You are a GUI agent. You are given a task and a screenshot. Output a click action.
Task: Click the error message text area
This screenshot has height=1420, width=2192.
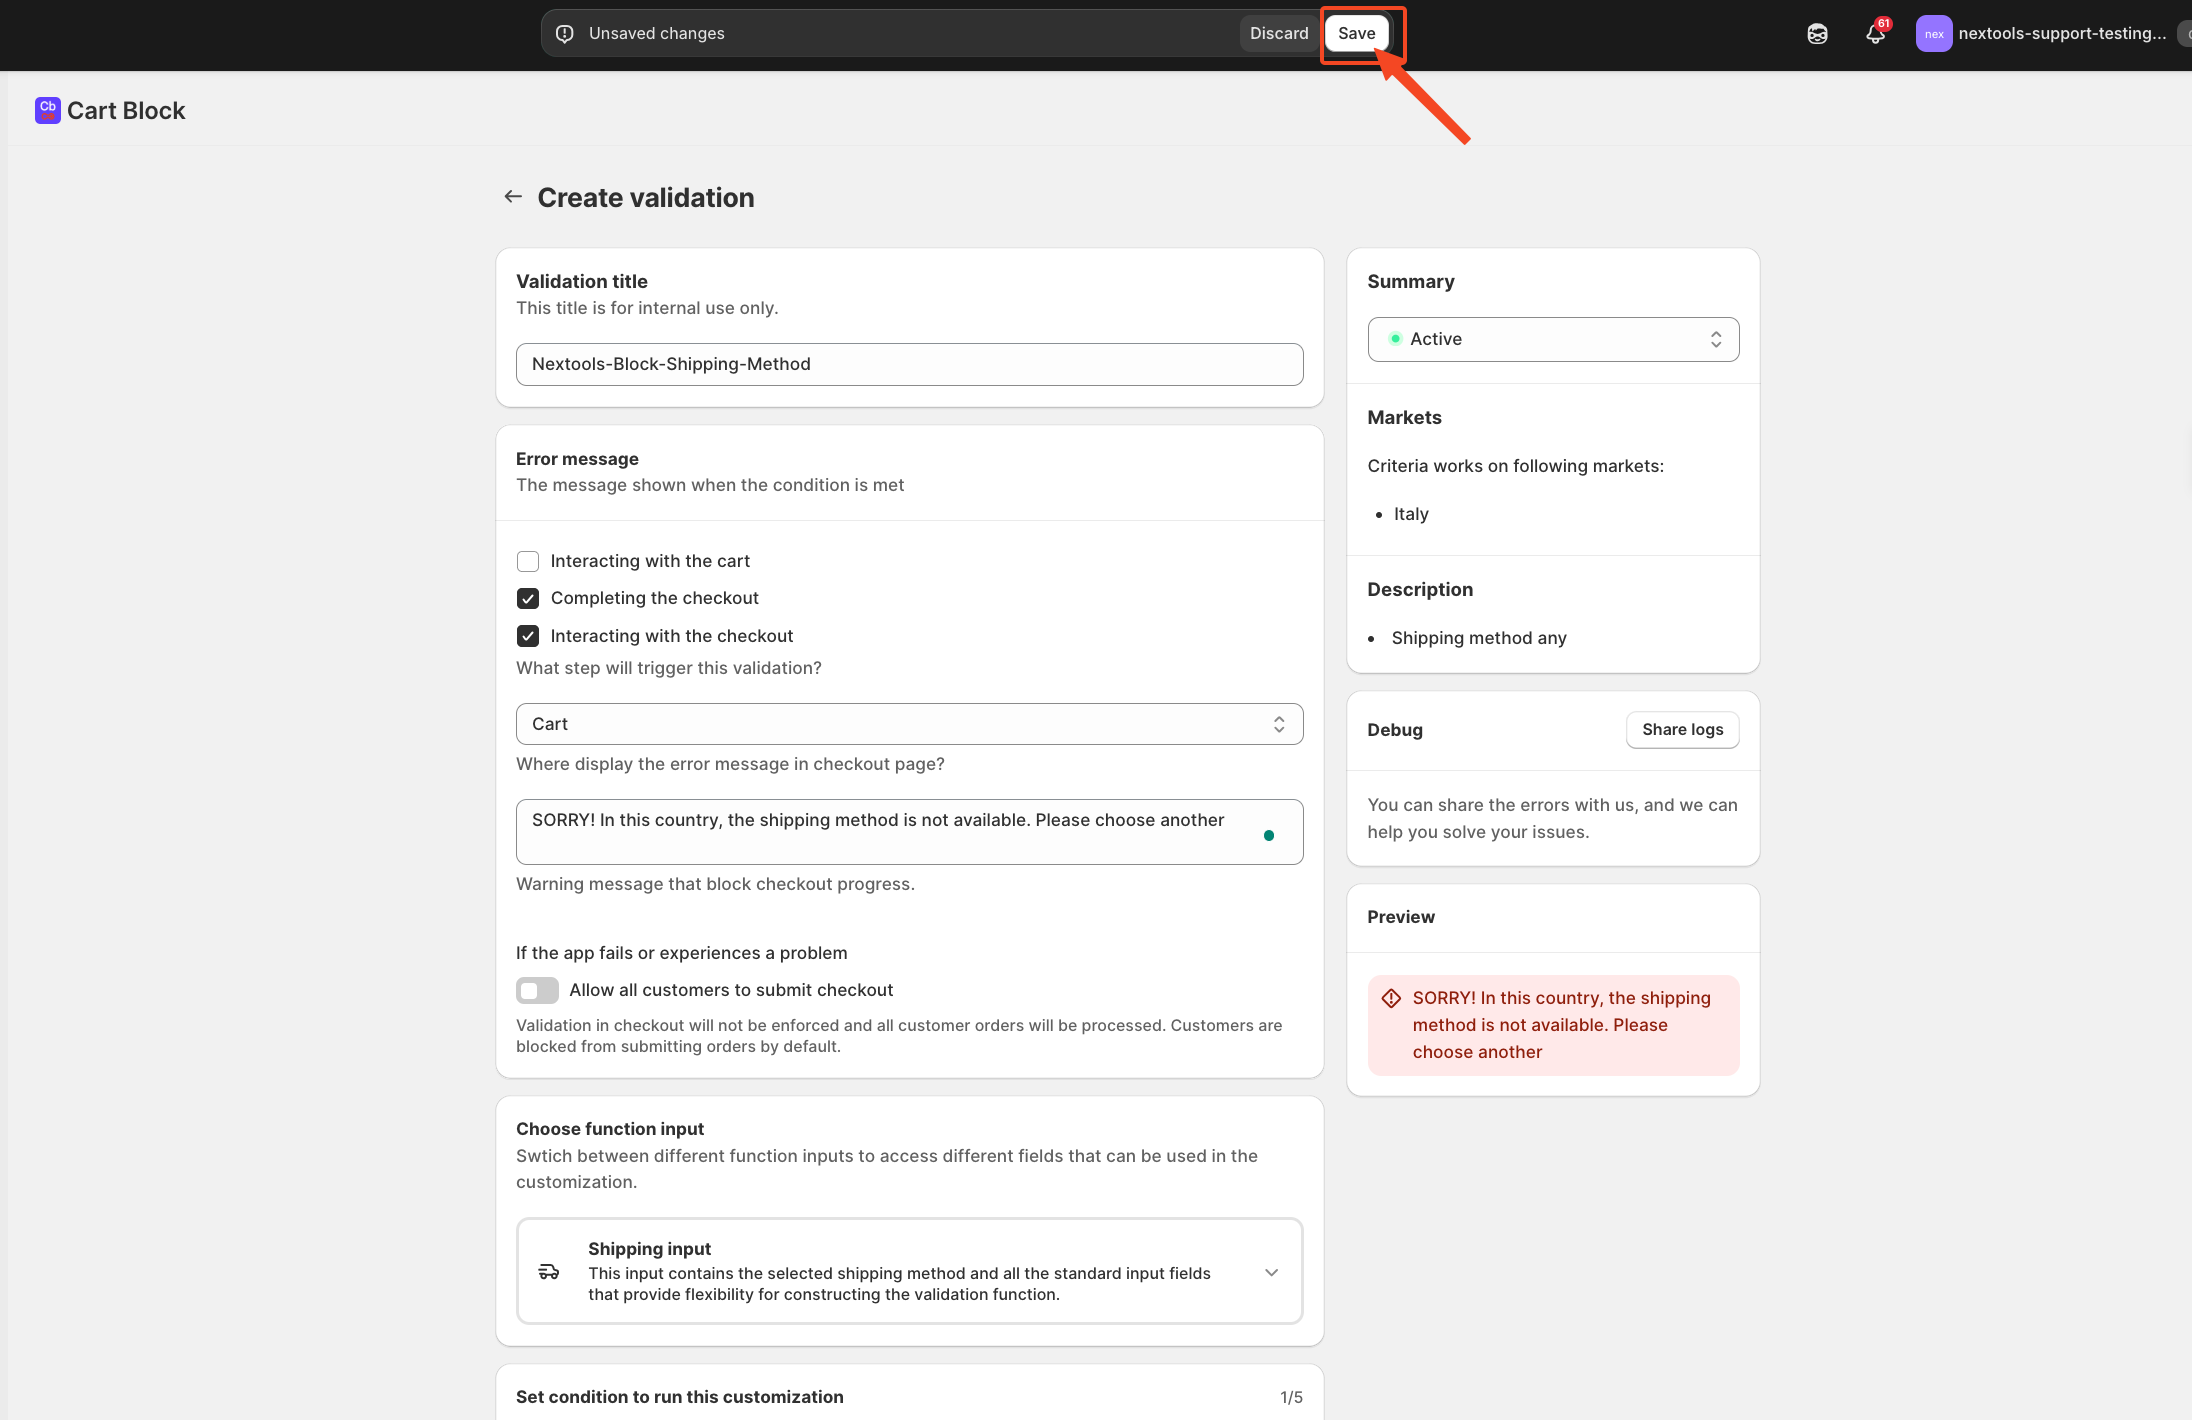click(890, 831)
